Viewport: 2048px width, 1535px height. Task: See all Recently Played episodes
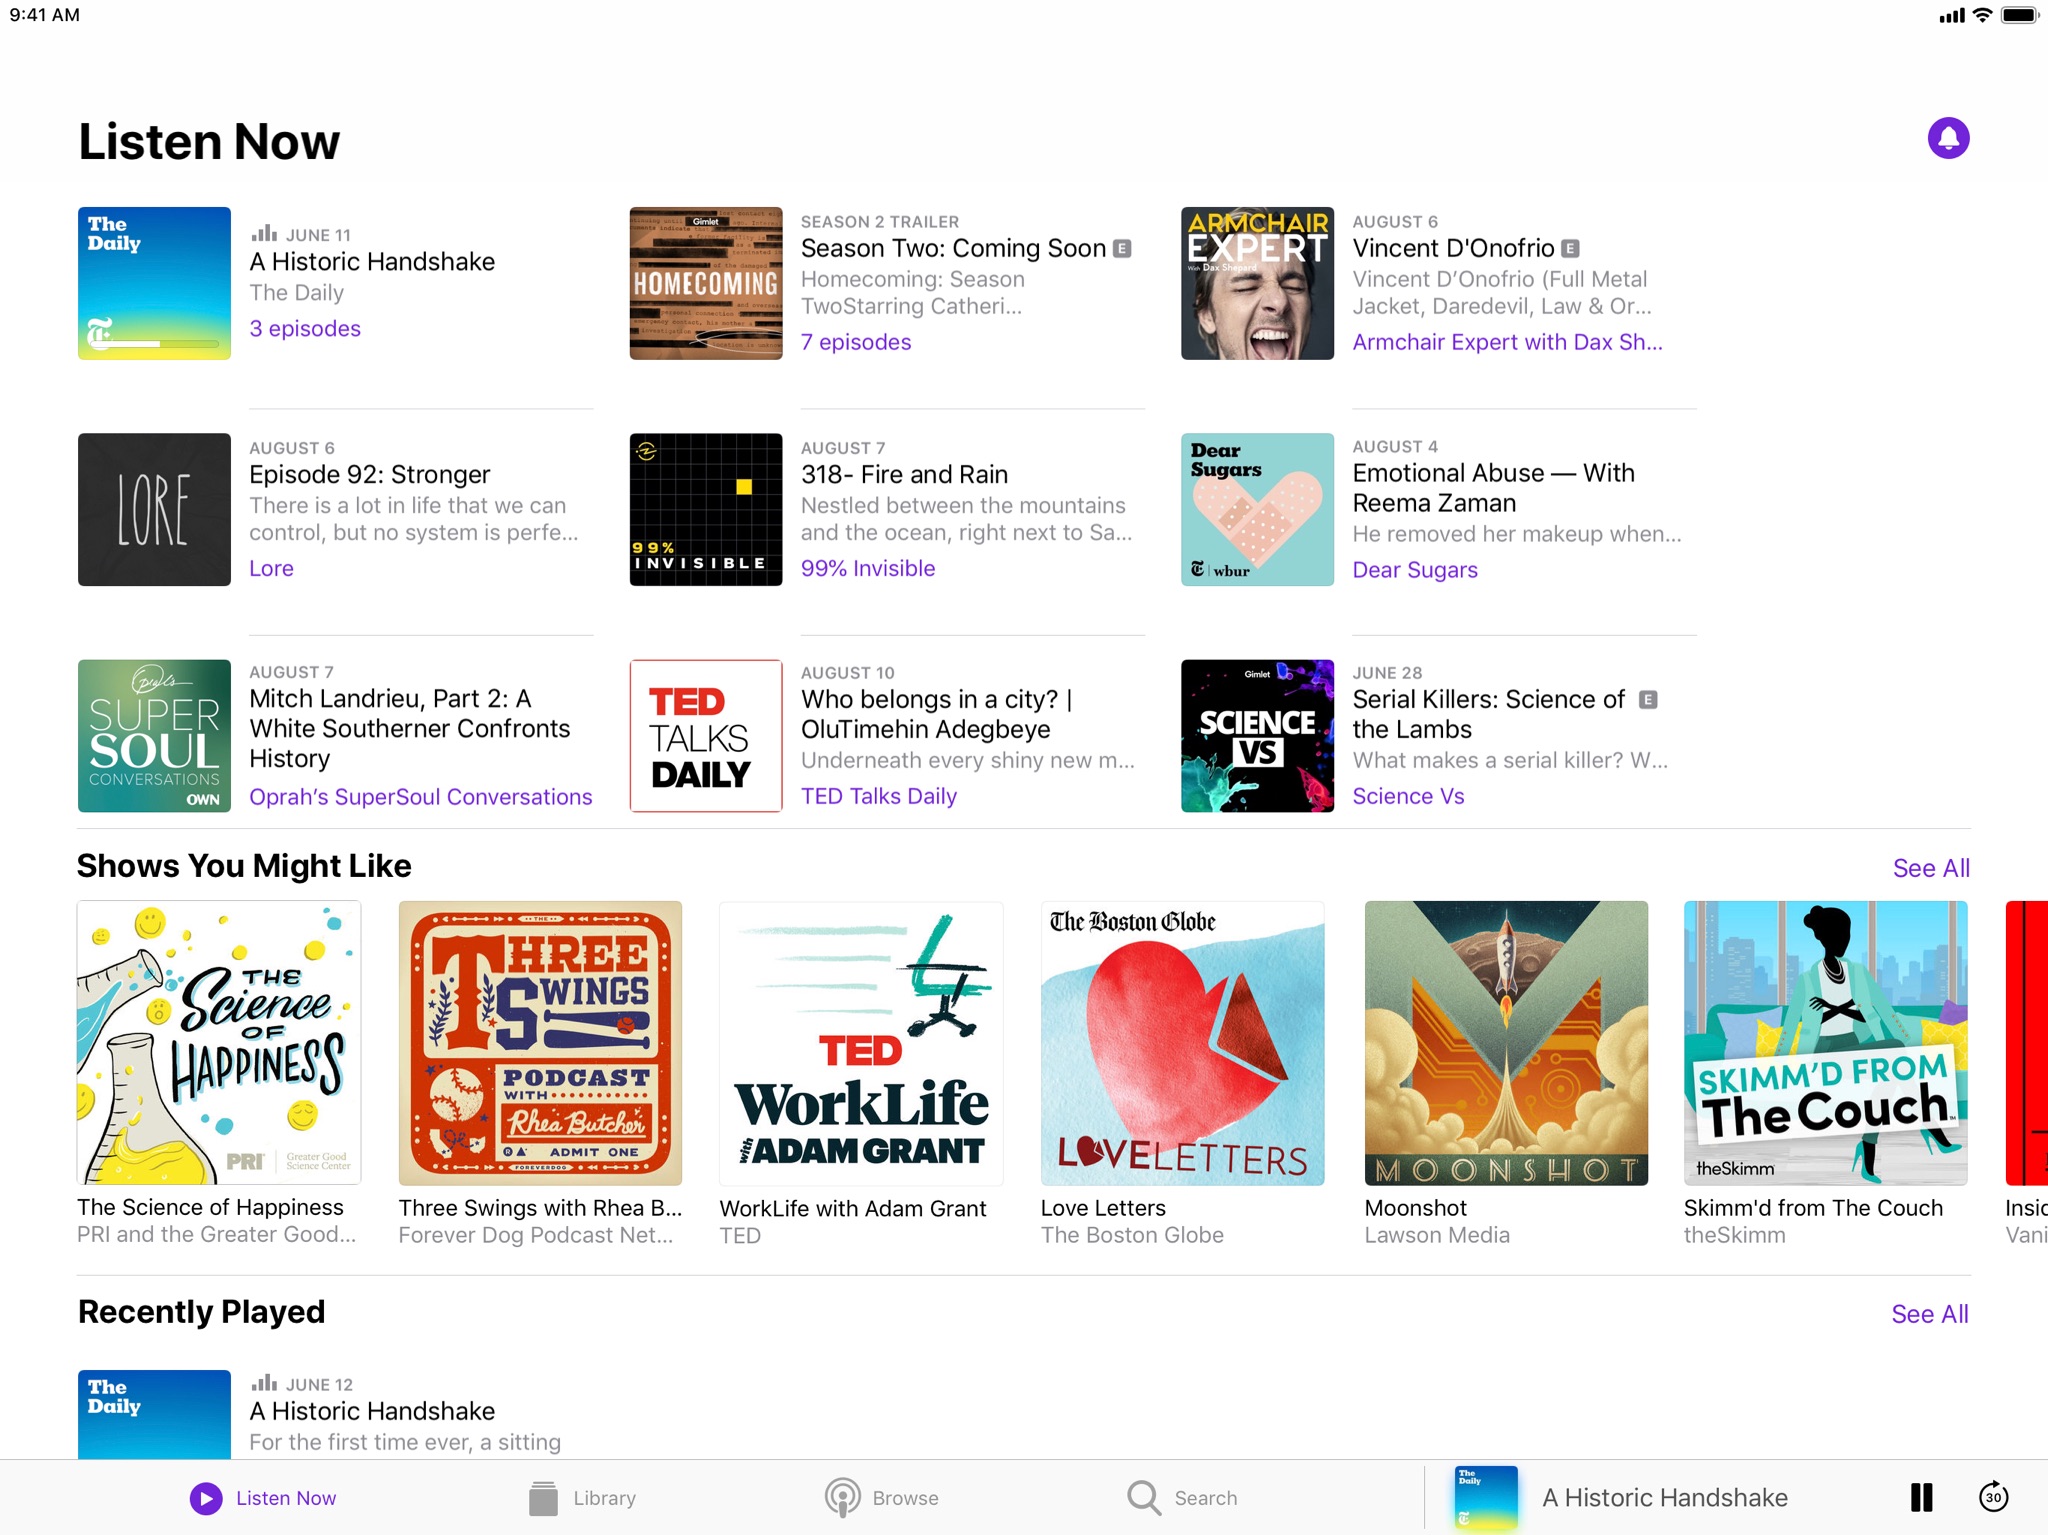click(1930, 1314)
